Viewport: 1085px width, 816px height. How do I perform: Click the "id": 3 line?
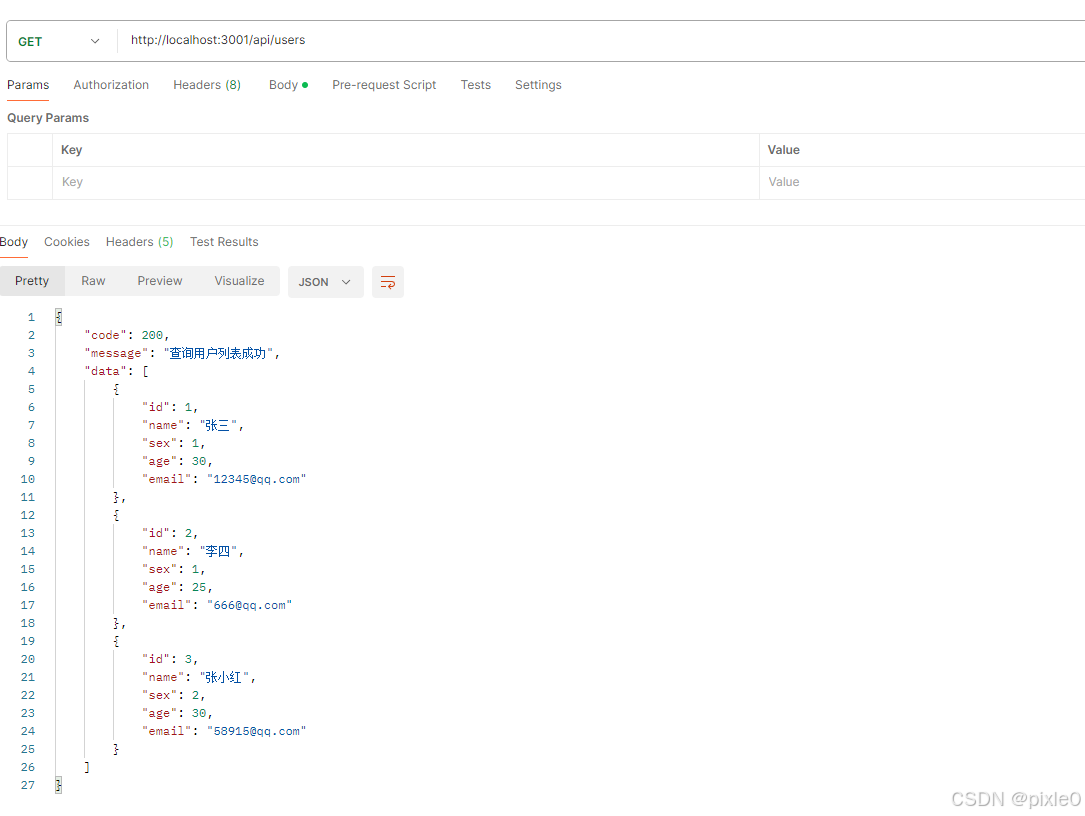pos(170,660)
